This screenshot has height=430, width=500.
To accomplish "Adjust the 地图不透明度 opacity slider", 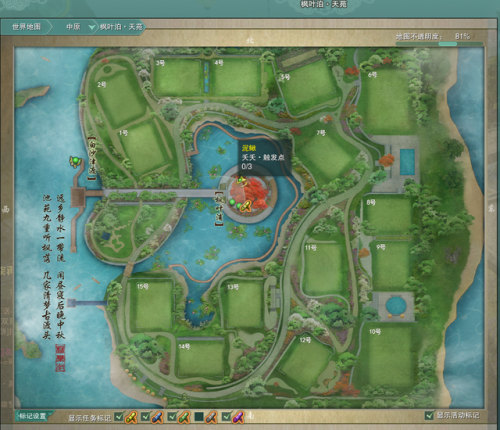I will pyautogui.click(x=439, y=44).
